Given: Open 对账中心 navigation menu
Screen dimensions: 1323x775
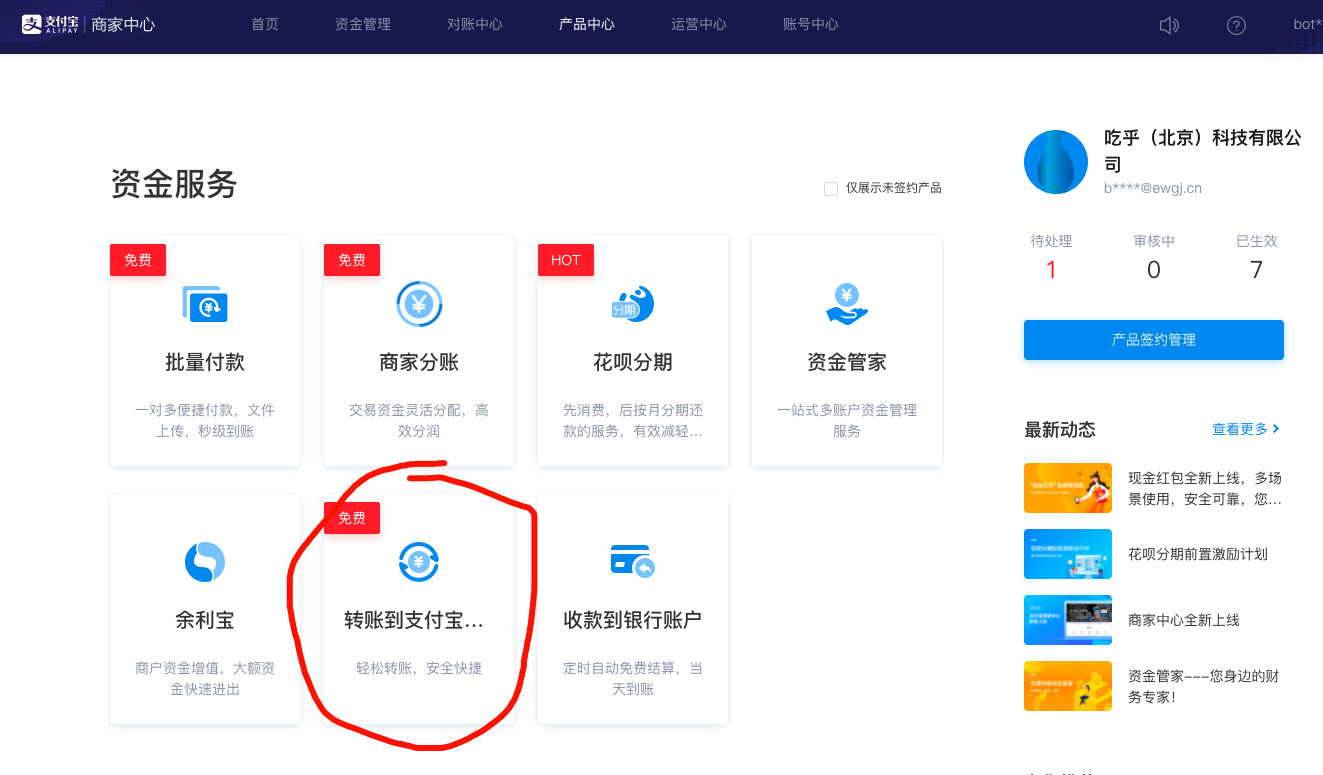Looking at the screenshot, I should click(475, 24).
